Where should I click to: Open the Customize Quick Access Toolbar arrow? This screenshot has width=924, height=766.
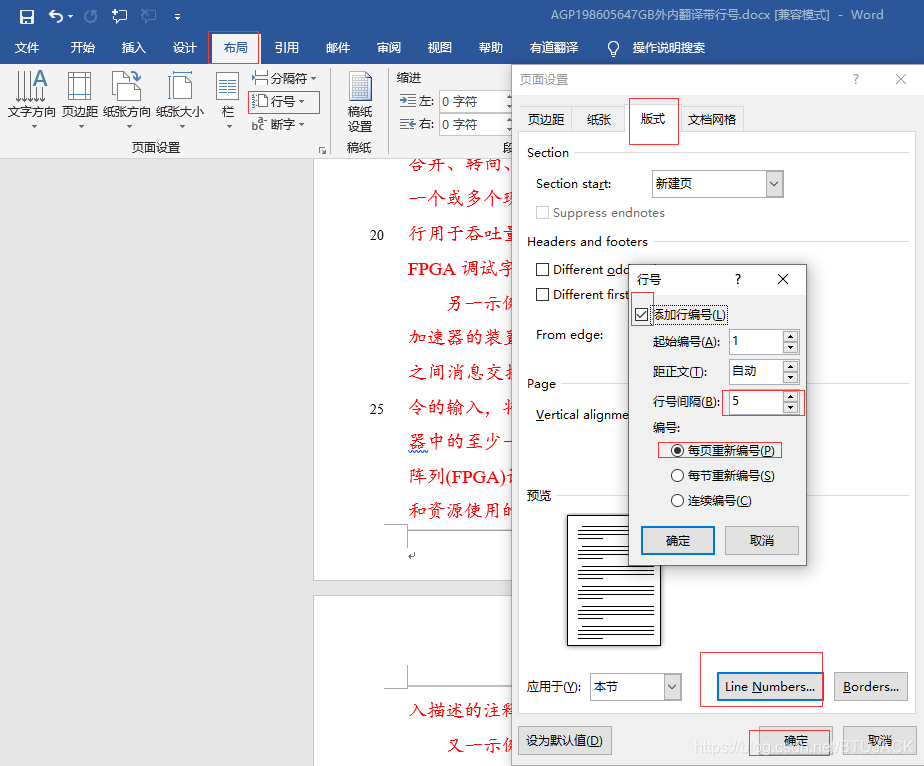pyautogui.click(x=177, y=17)
